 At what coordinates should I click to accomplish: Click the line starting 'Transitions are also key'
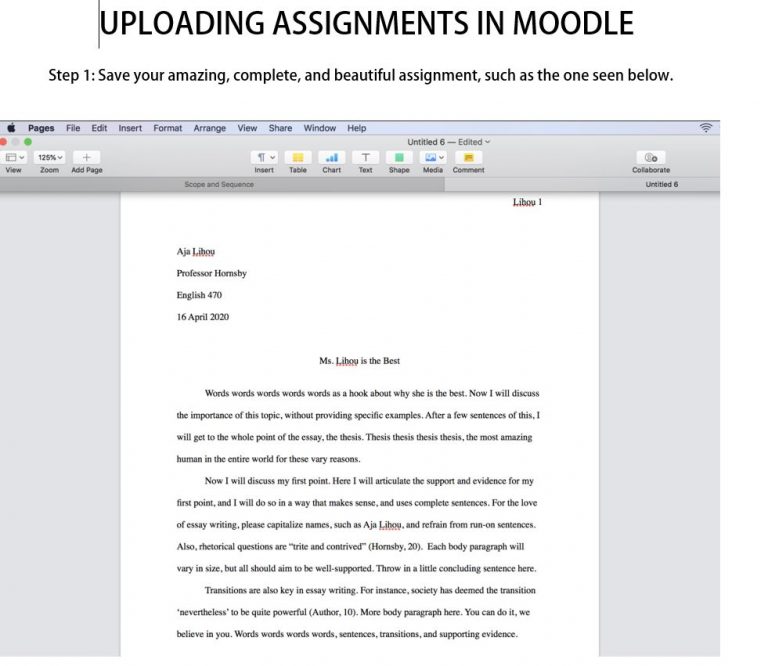(x=370, y=591)
